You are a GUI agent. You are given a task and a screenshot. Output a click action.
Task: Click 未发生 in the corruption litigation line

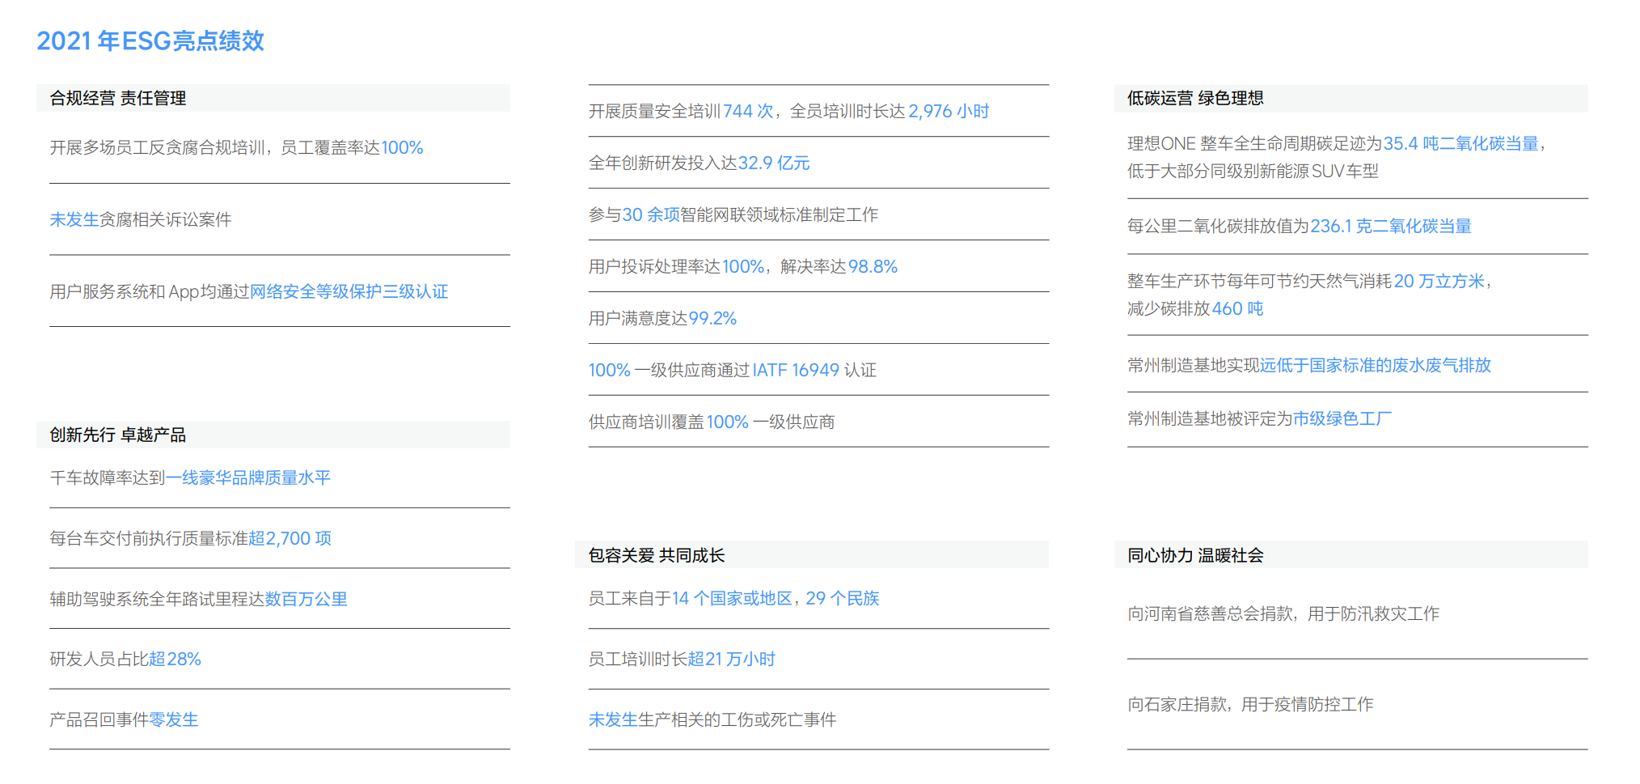point(74,220)
